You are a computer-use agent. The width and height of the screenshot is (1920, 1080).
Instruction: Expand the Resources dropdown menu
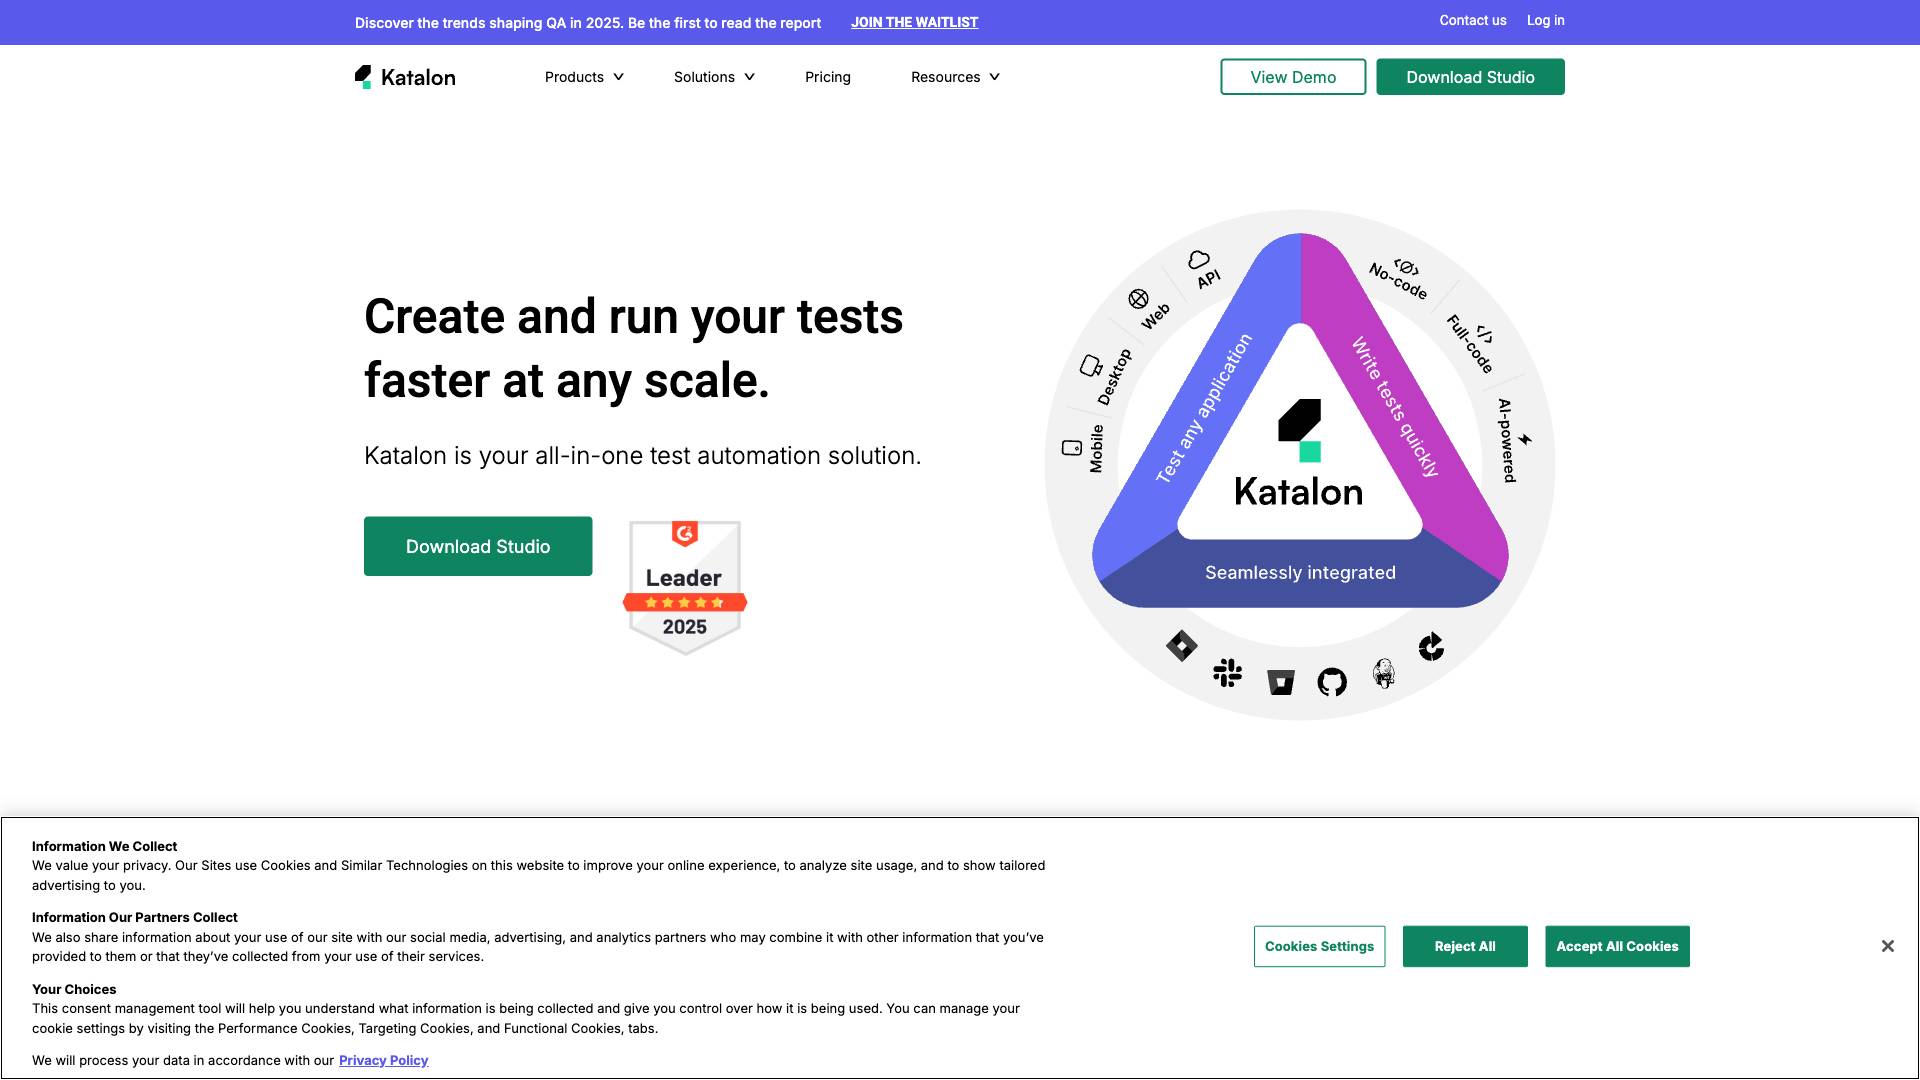point(955,77)
